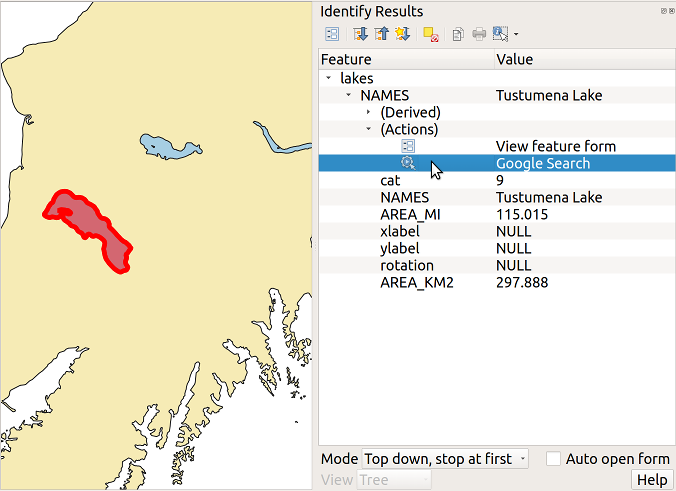Image resolution: width=676 pixels, height=491 pixels.
Task: Click the Expand Tree toolbar icon
Action: click(x=361, y=34)
